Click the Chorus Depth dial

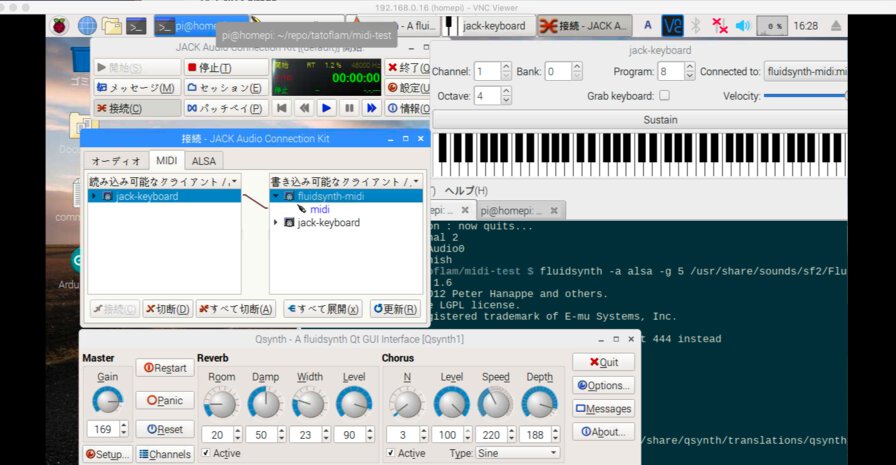(x=539, y=403)
